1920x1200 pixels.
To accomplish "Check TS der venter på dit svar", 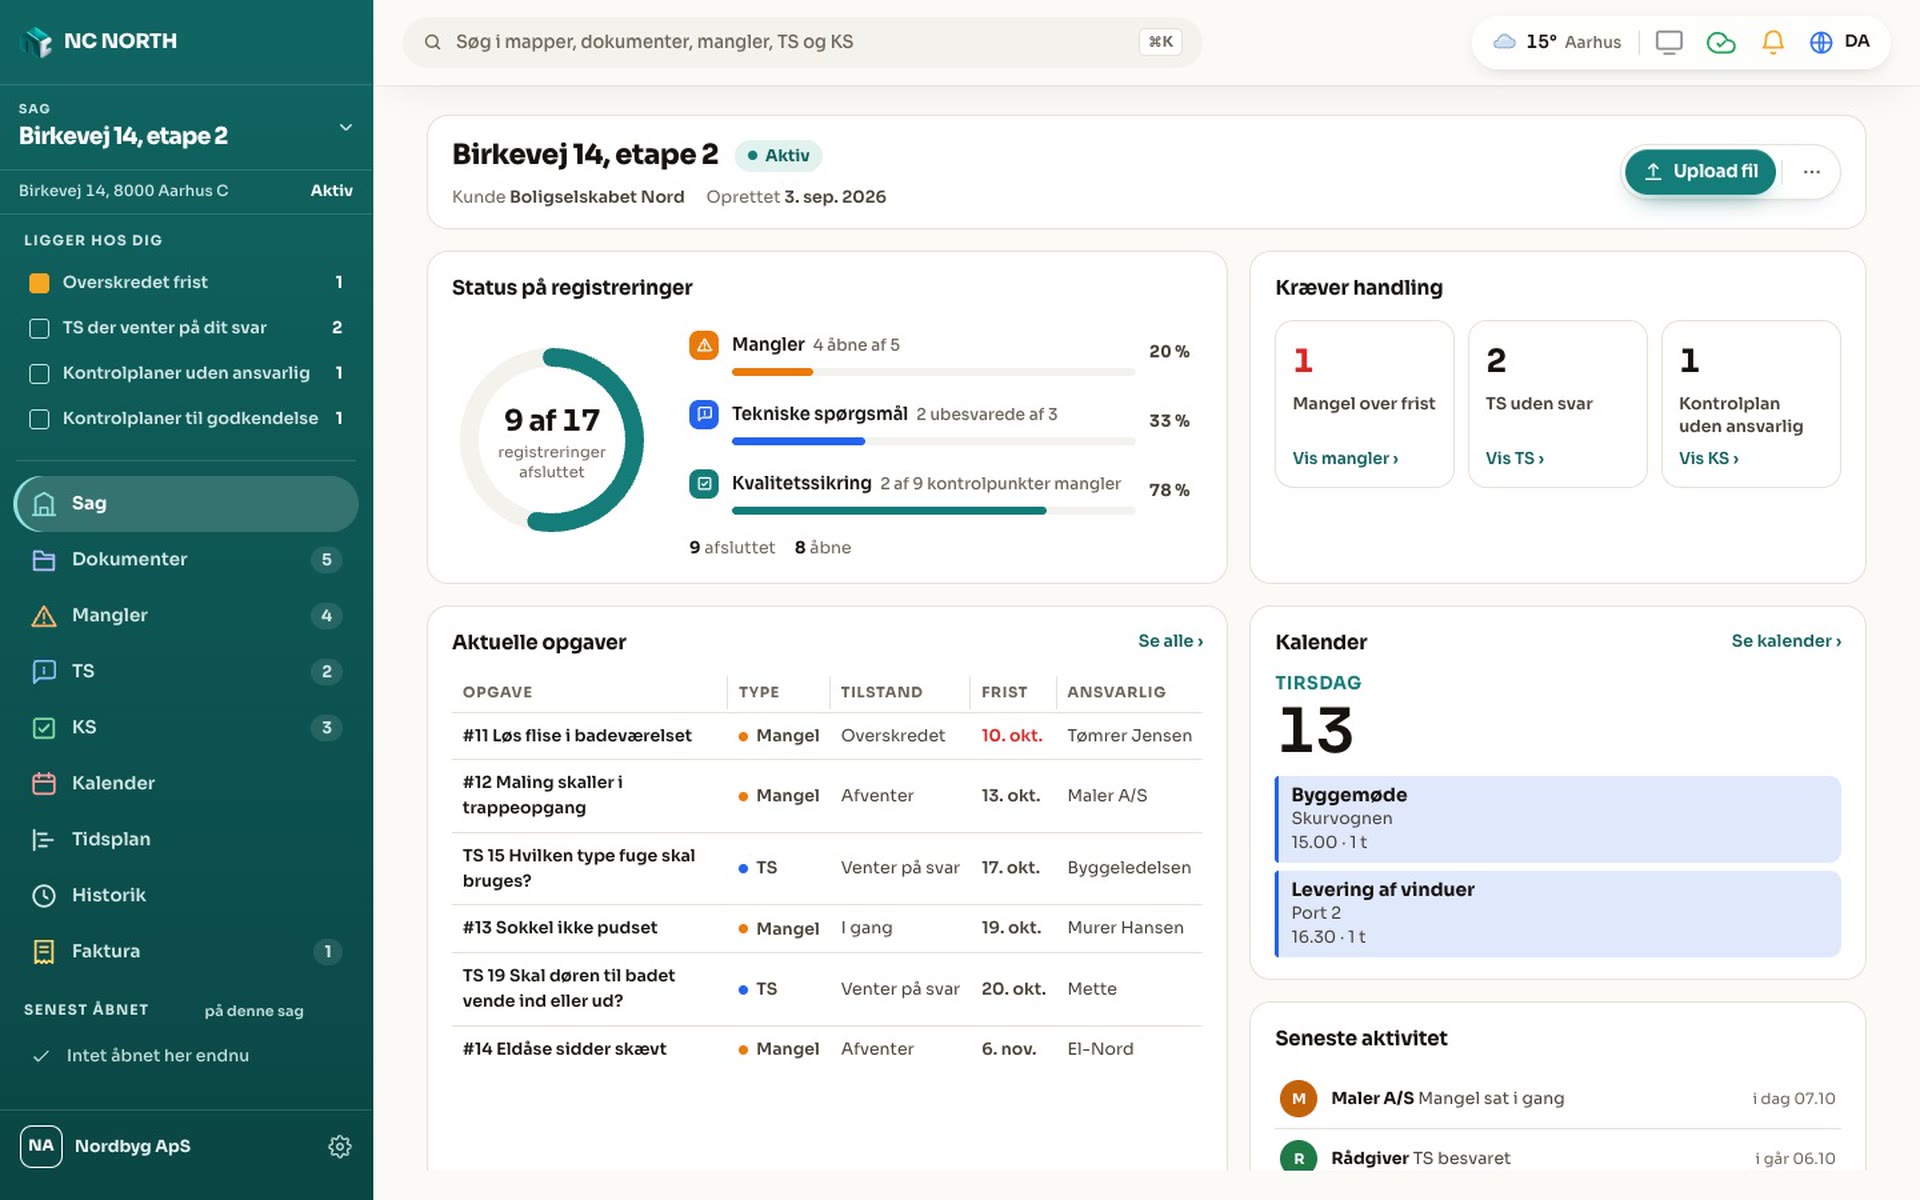I will (39, 328).
